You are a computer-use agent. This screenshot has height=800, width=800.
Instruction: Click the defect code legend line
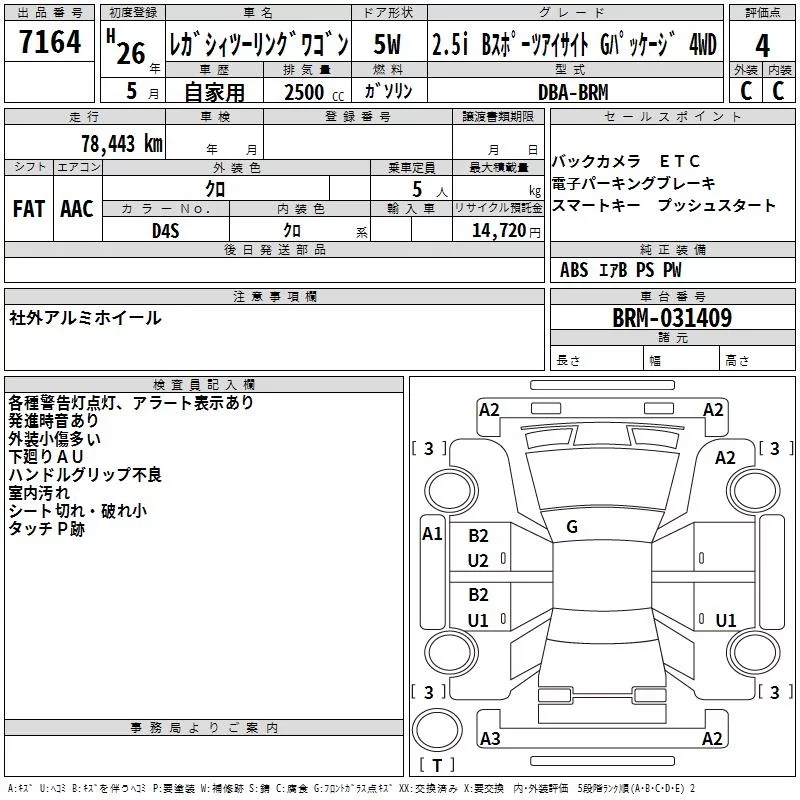(x=351, y=788)
